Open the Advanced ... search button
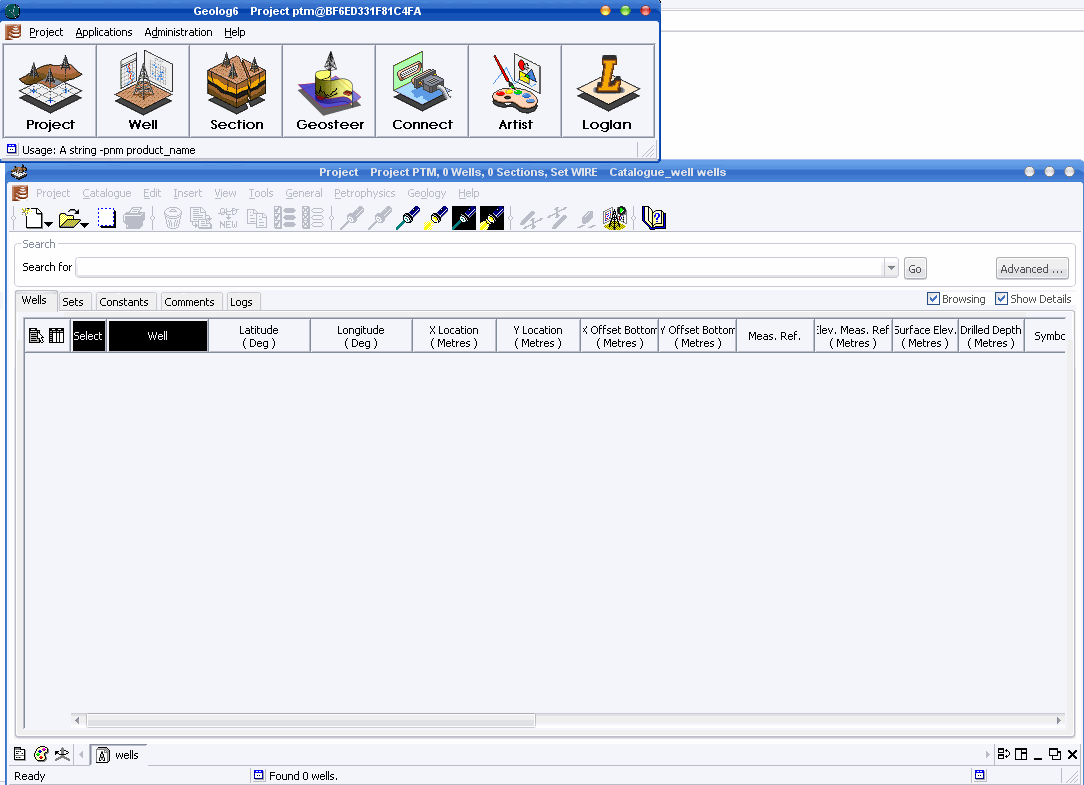Viewport: 1084px width, 785px height. coord(1031,268)
